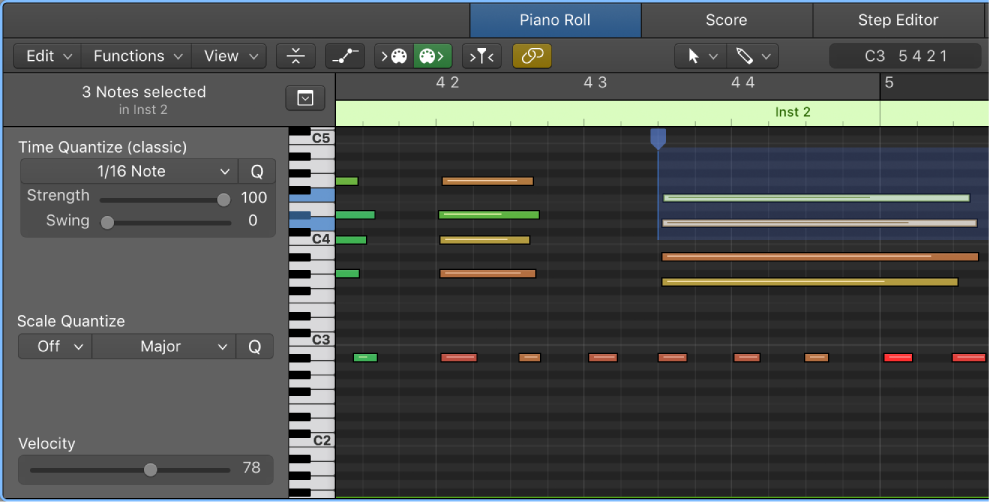Click the inspector disclosure box icon
990x502 pixels.
coord(305,99)
